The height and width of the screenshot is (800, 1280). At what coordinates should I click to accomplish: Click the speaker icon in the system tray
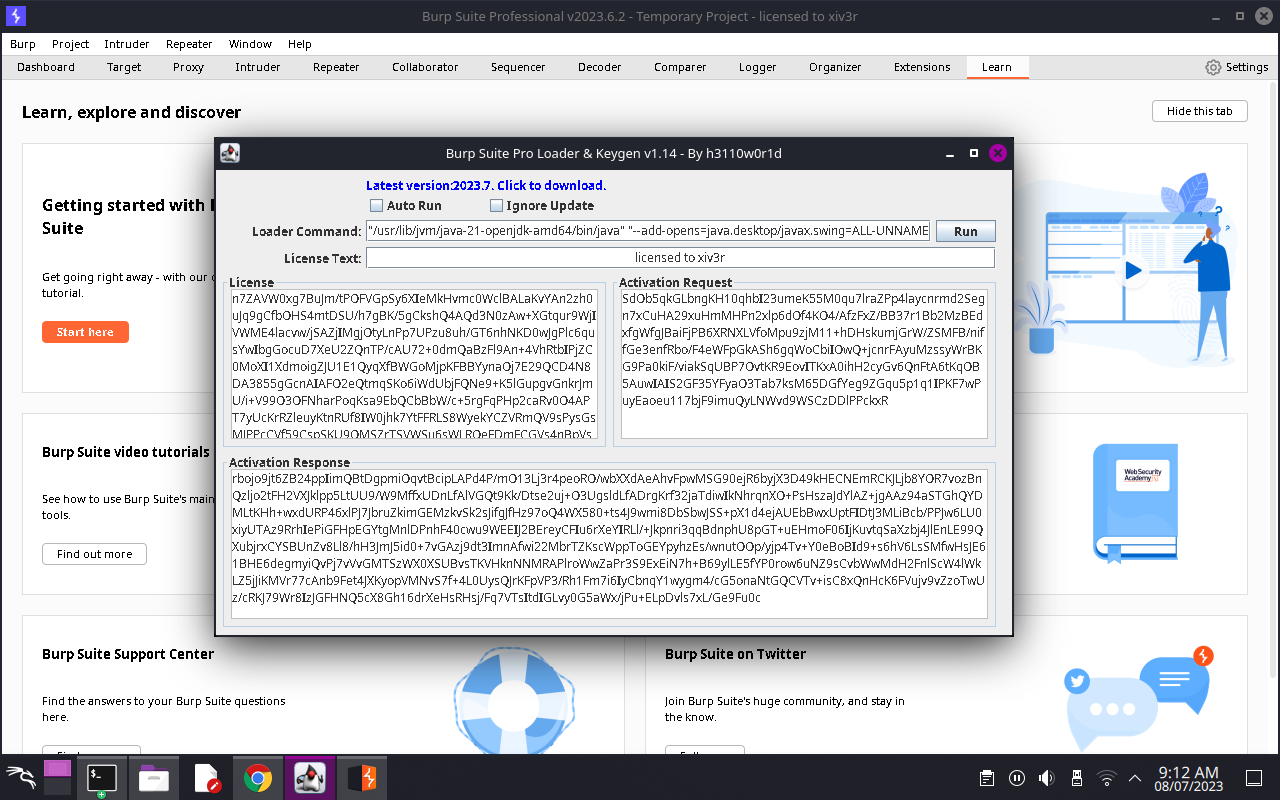pyautogui.click(x=1046, y=777)
